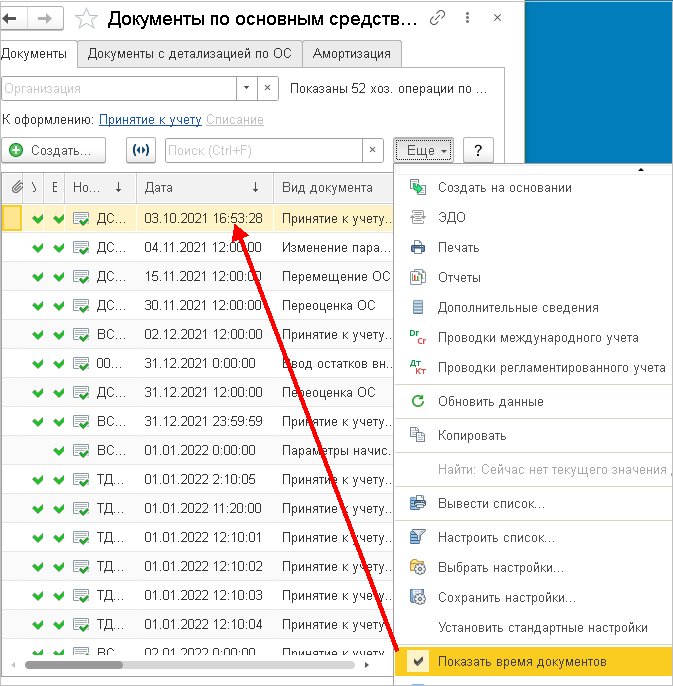Click the menu scroll-up arrow at top
This screenshot has width=673, height=686.
[641, 169]
